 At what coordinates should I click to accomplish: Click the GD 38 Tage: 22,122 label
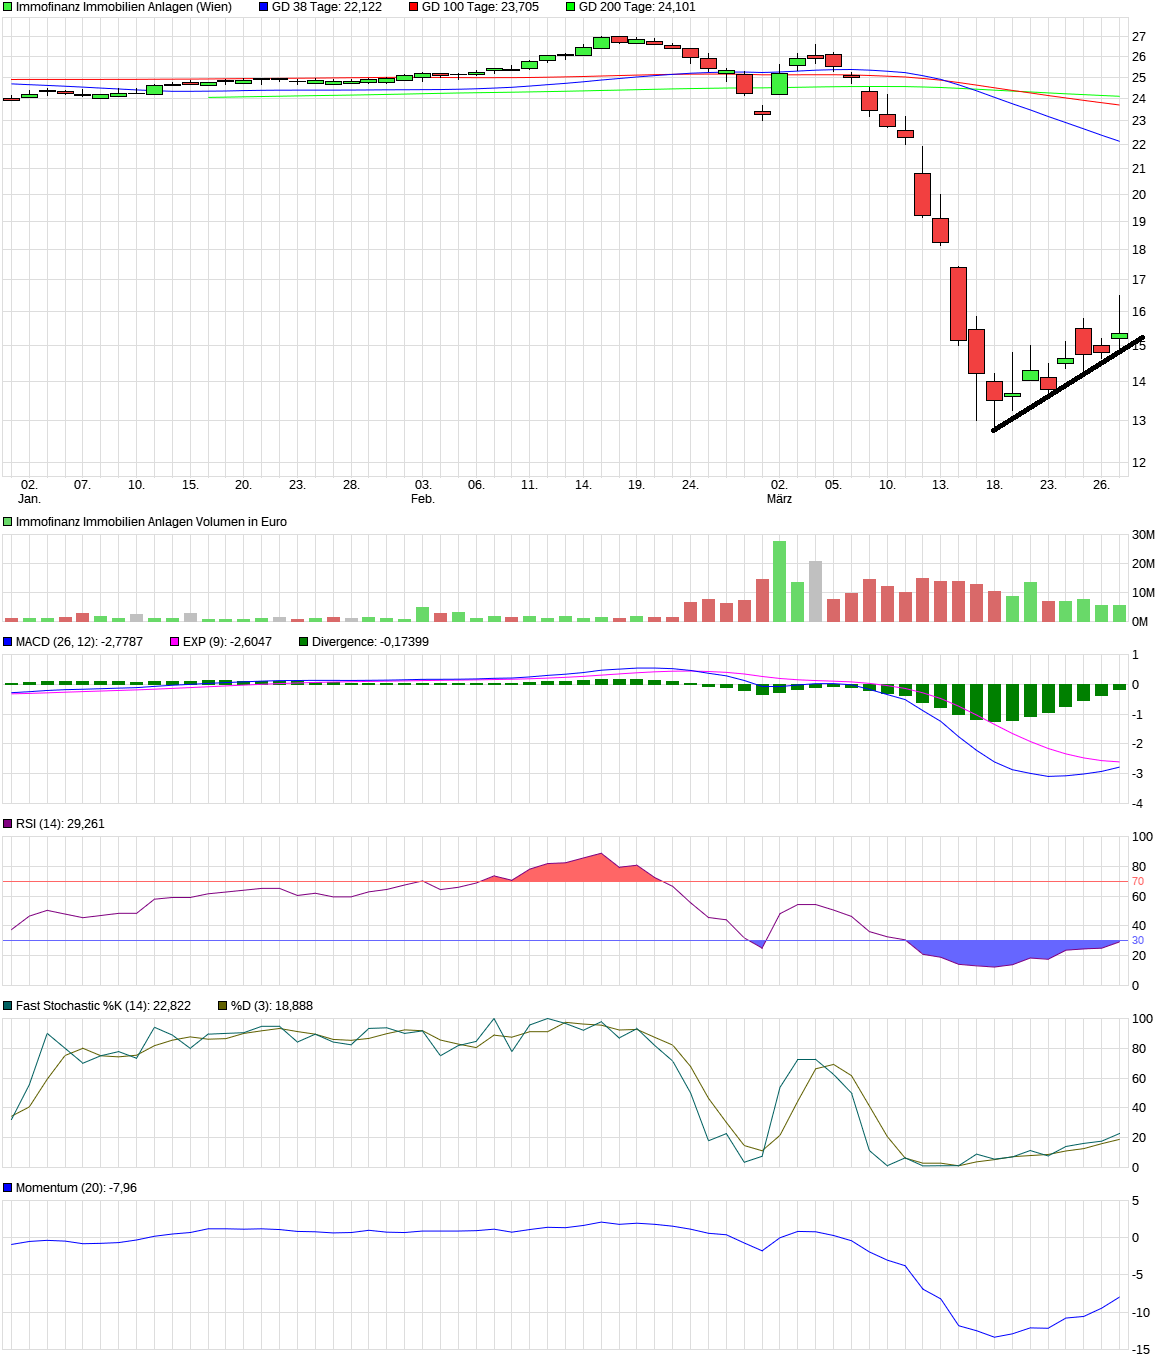coord(327,7)
